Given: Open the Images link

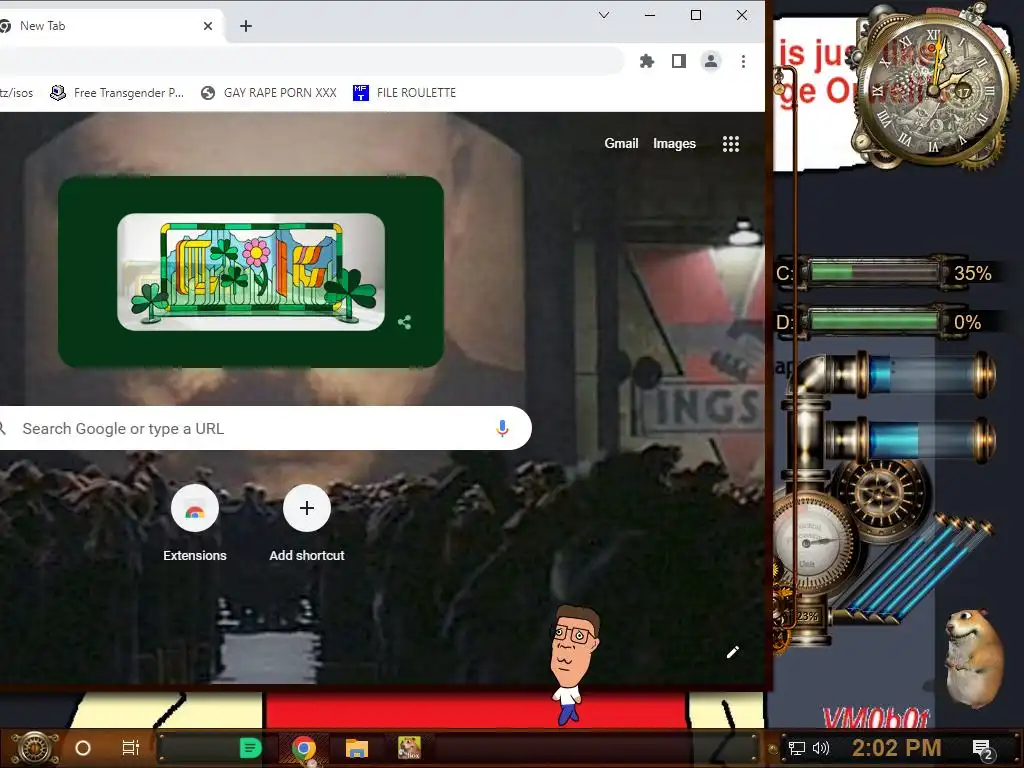Looking at the screenshot, I should (674, 144).
